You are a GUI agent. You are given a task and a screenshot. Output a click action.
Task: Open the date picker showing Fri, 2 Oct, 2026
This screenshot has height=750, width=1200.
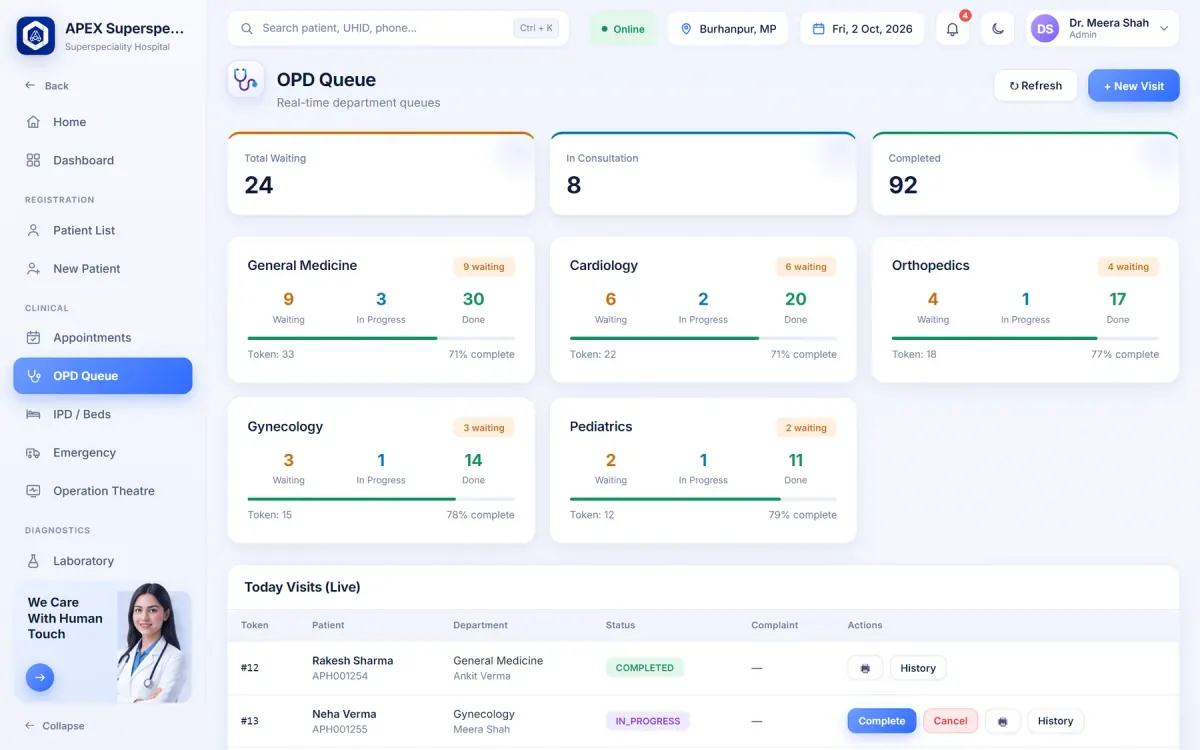coord(862,29)
